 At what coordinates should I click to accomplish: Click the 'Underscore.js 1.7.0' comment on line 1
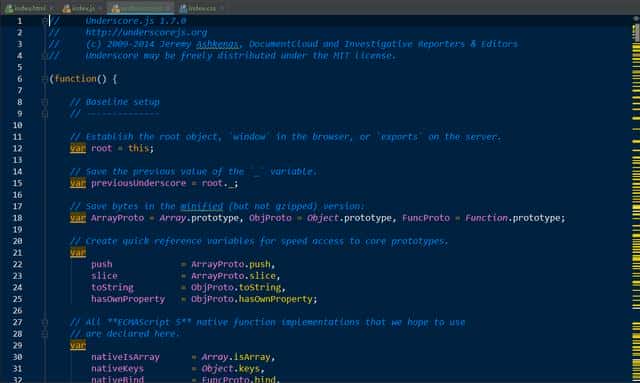point(136,21)
